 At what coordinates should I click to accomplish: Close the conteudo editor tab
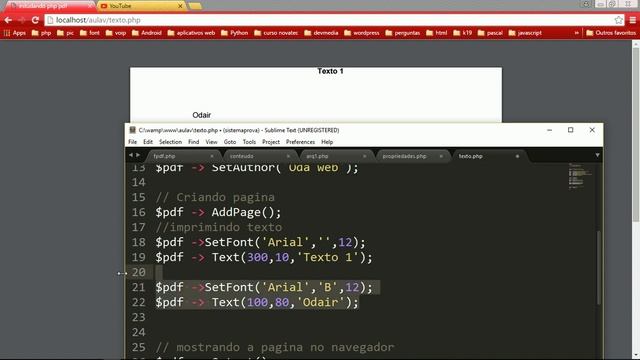tap(288, 156)
